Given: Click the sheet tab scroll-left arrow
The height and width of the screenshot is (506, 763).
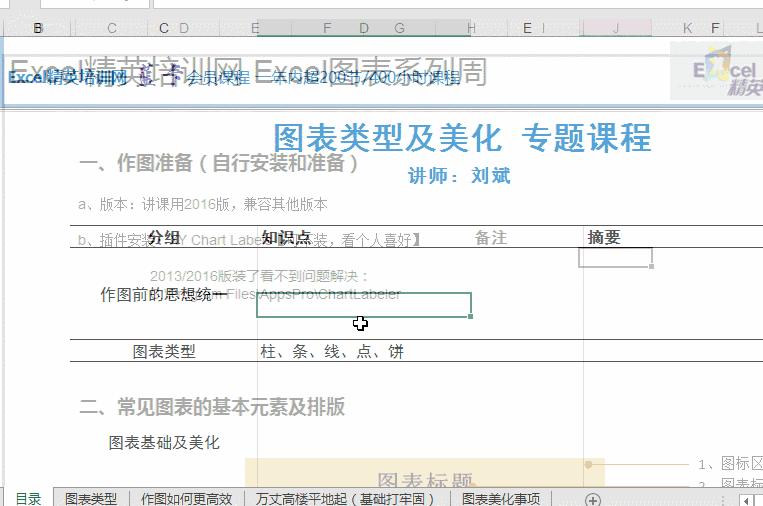Looking at the screenshot, I should (x=746, y=500).
